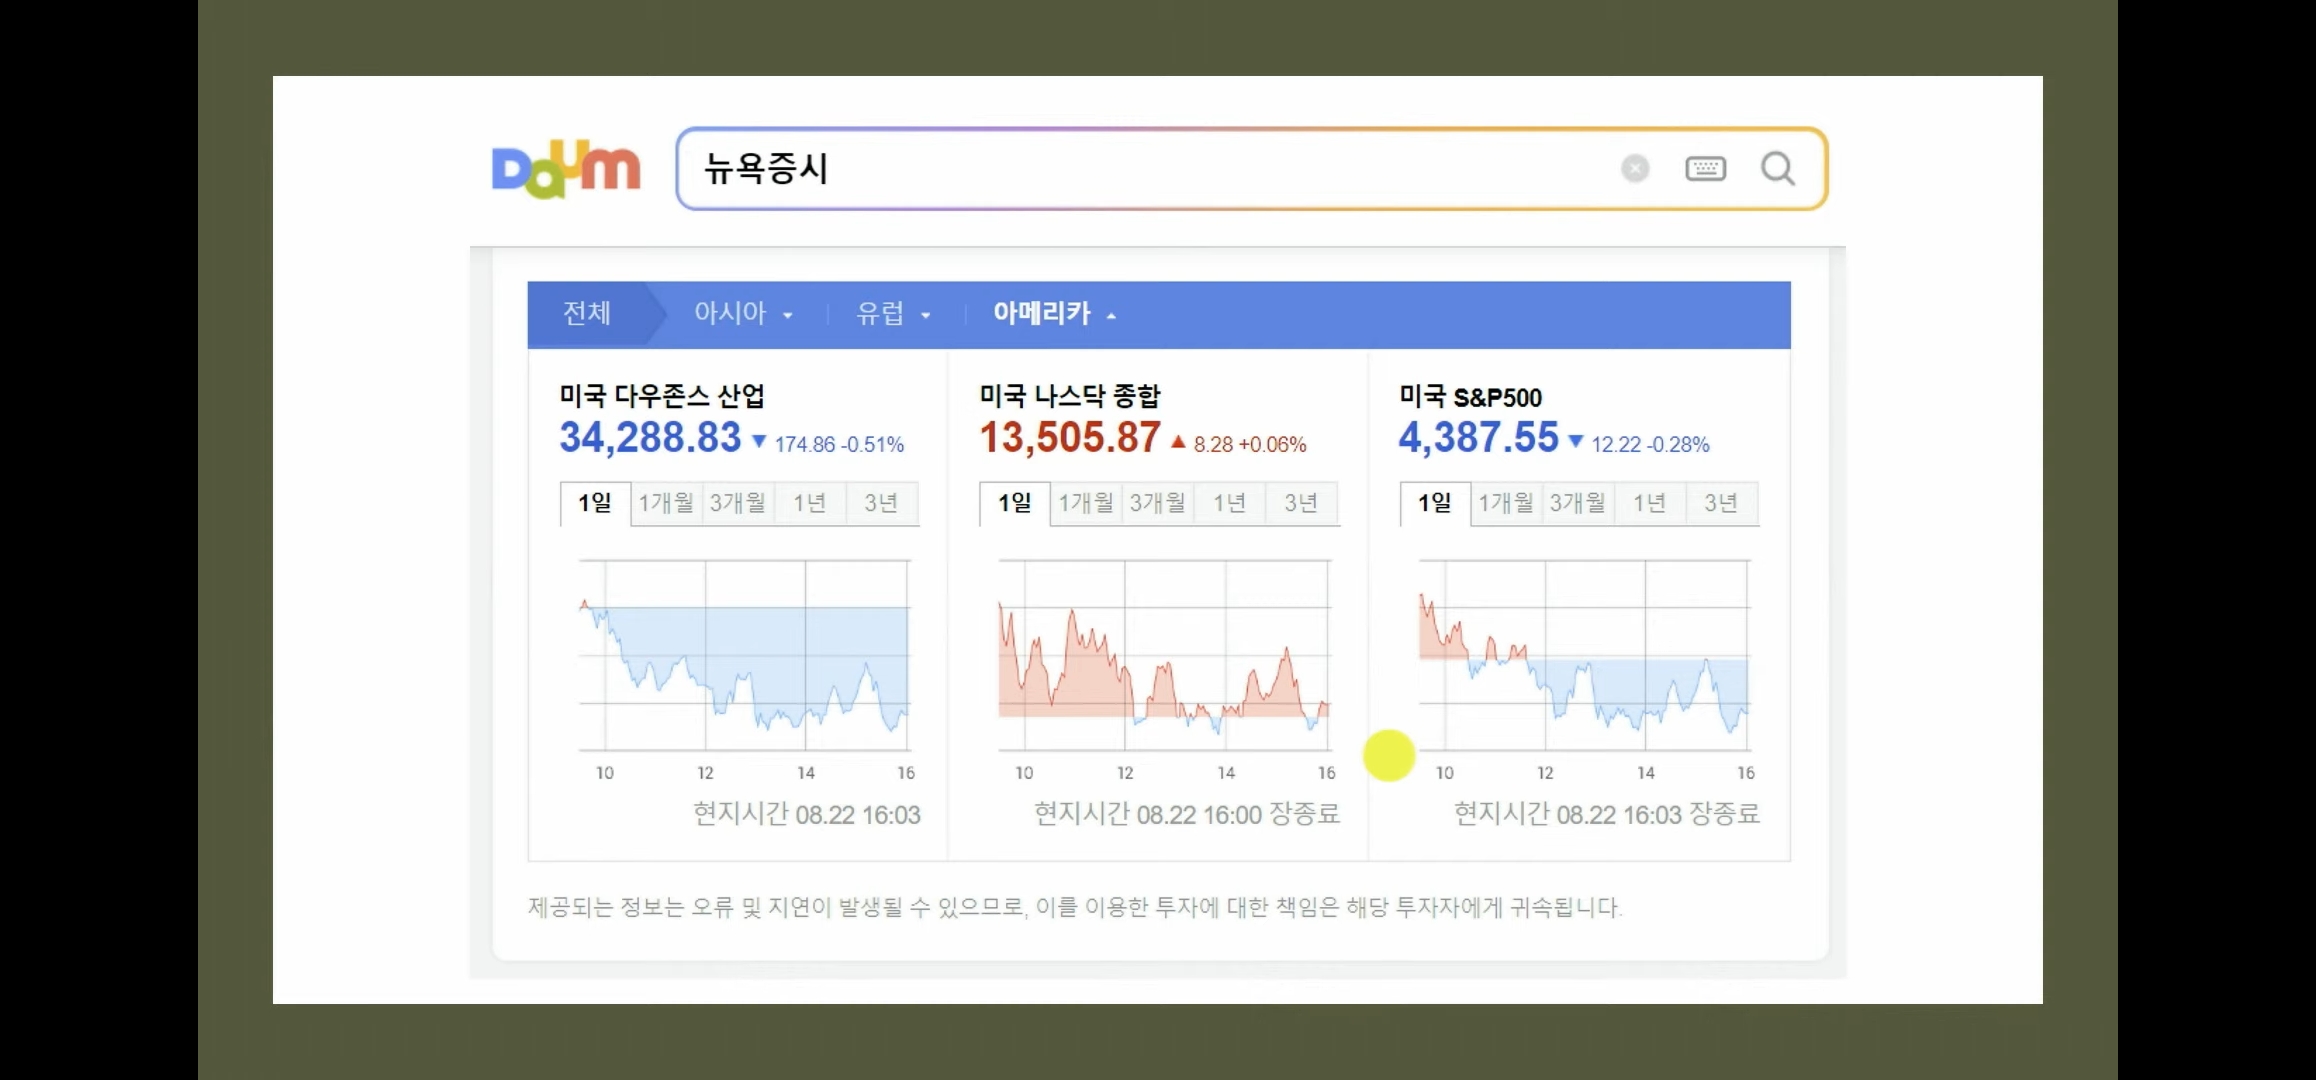Select the 1일 tab for 다우존스
This screenshot has height=1080, width=2316.
595,503
